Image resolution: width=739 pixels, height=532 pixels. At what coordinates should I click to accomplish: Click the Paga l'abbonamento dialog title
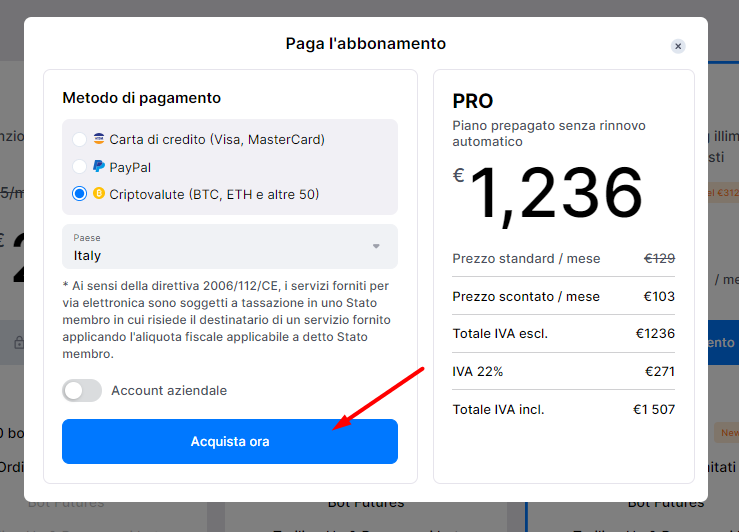(x=365, y=44)
